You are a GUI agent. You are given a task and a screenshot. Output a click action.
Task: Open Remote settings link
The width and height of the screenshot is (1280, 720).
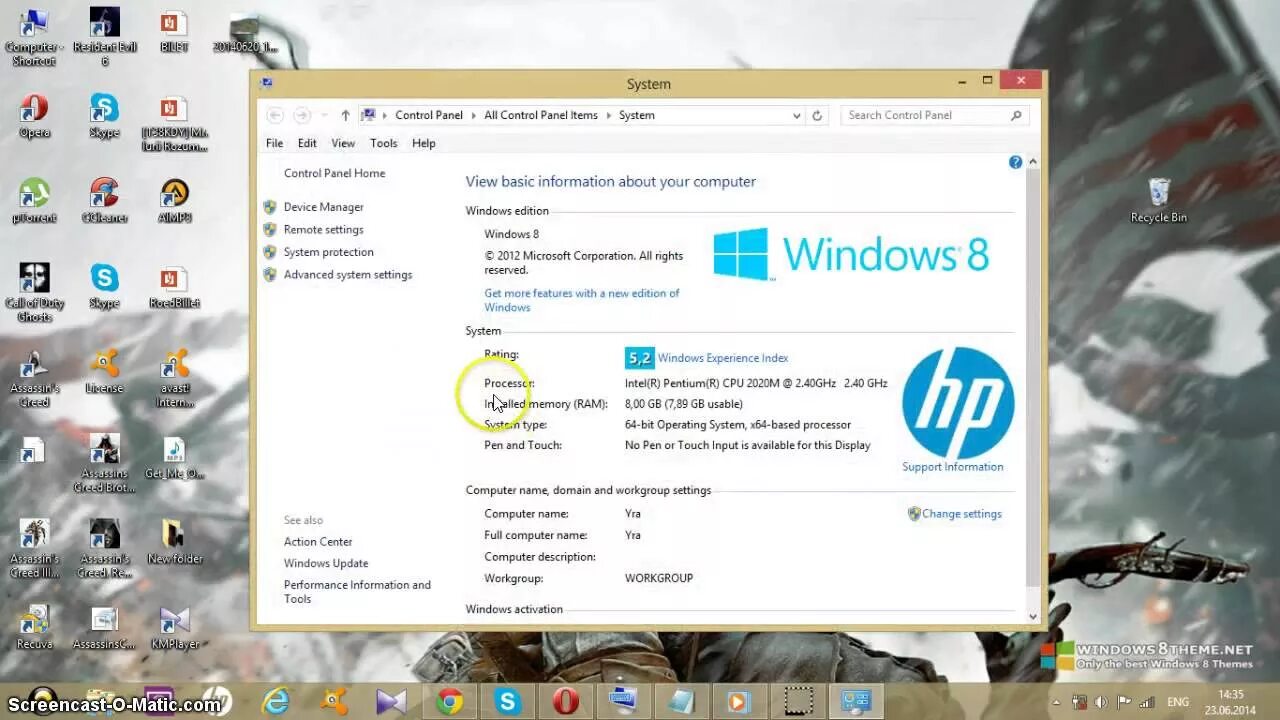[x=323, y=229]
